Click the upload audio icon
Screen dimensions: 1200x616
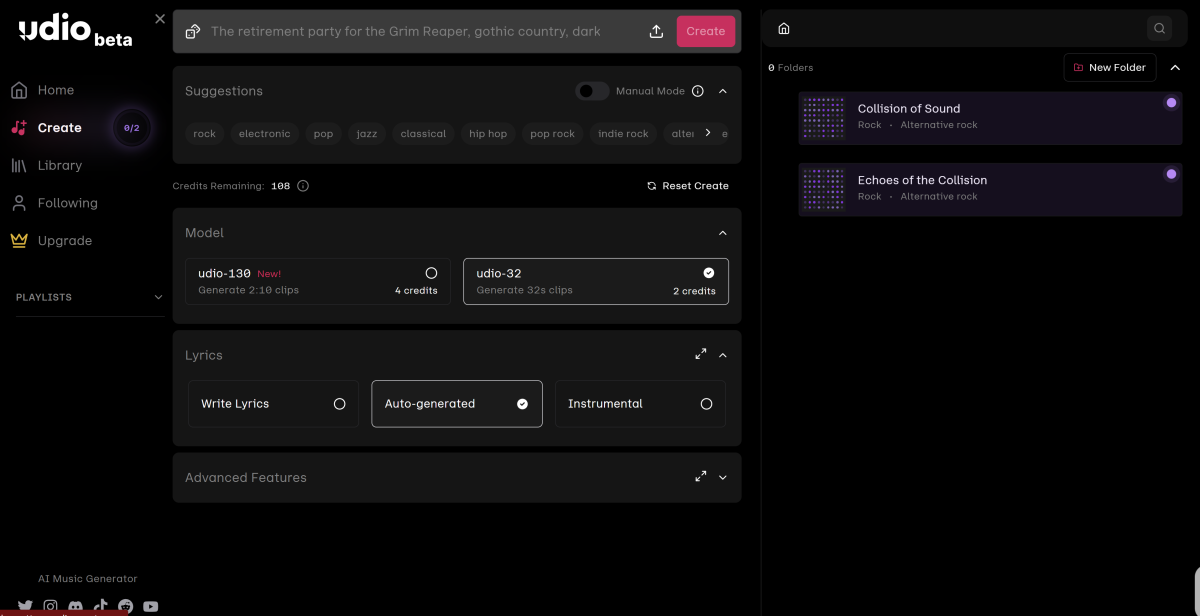656,31
